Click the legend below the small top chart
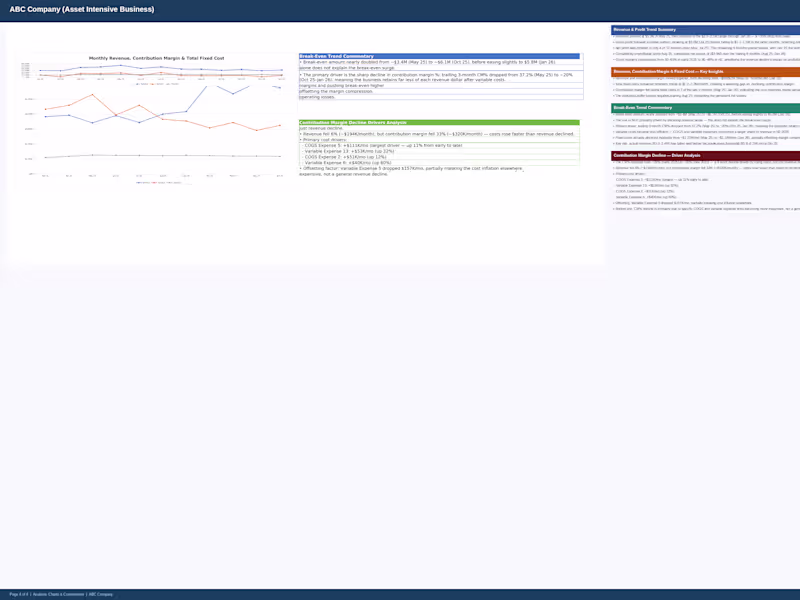The width and height of the screenshot is (800, 600). point(157,84)
